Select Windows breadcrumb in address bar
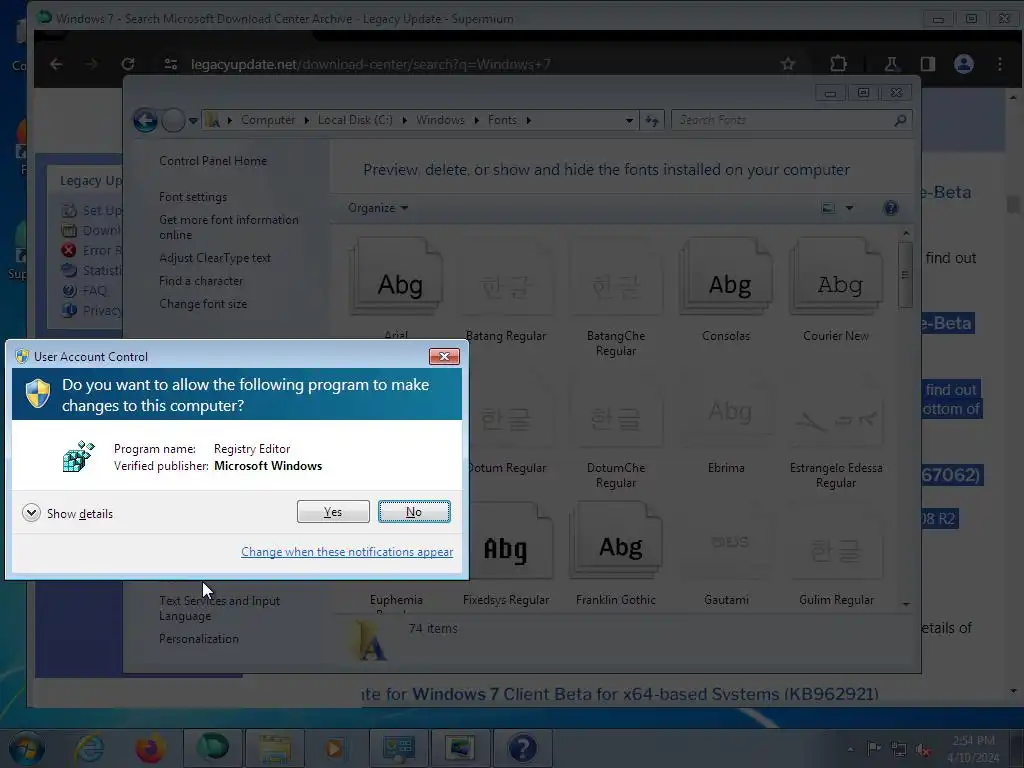 point(440,120)
